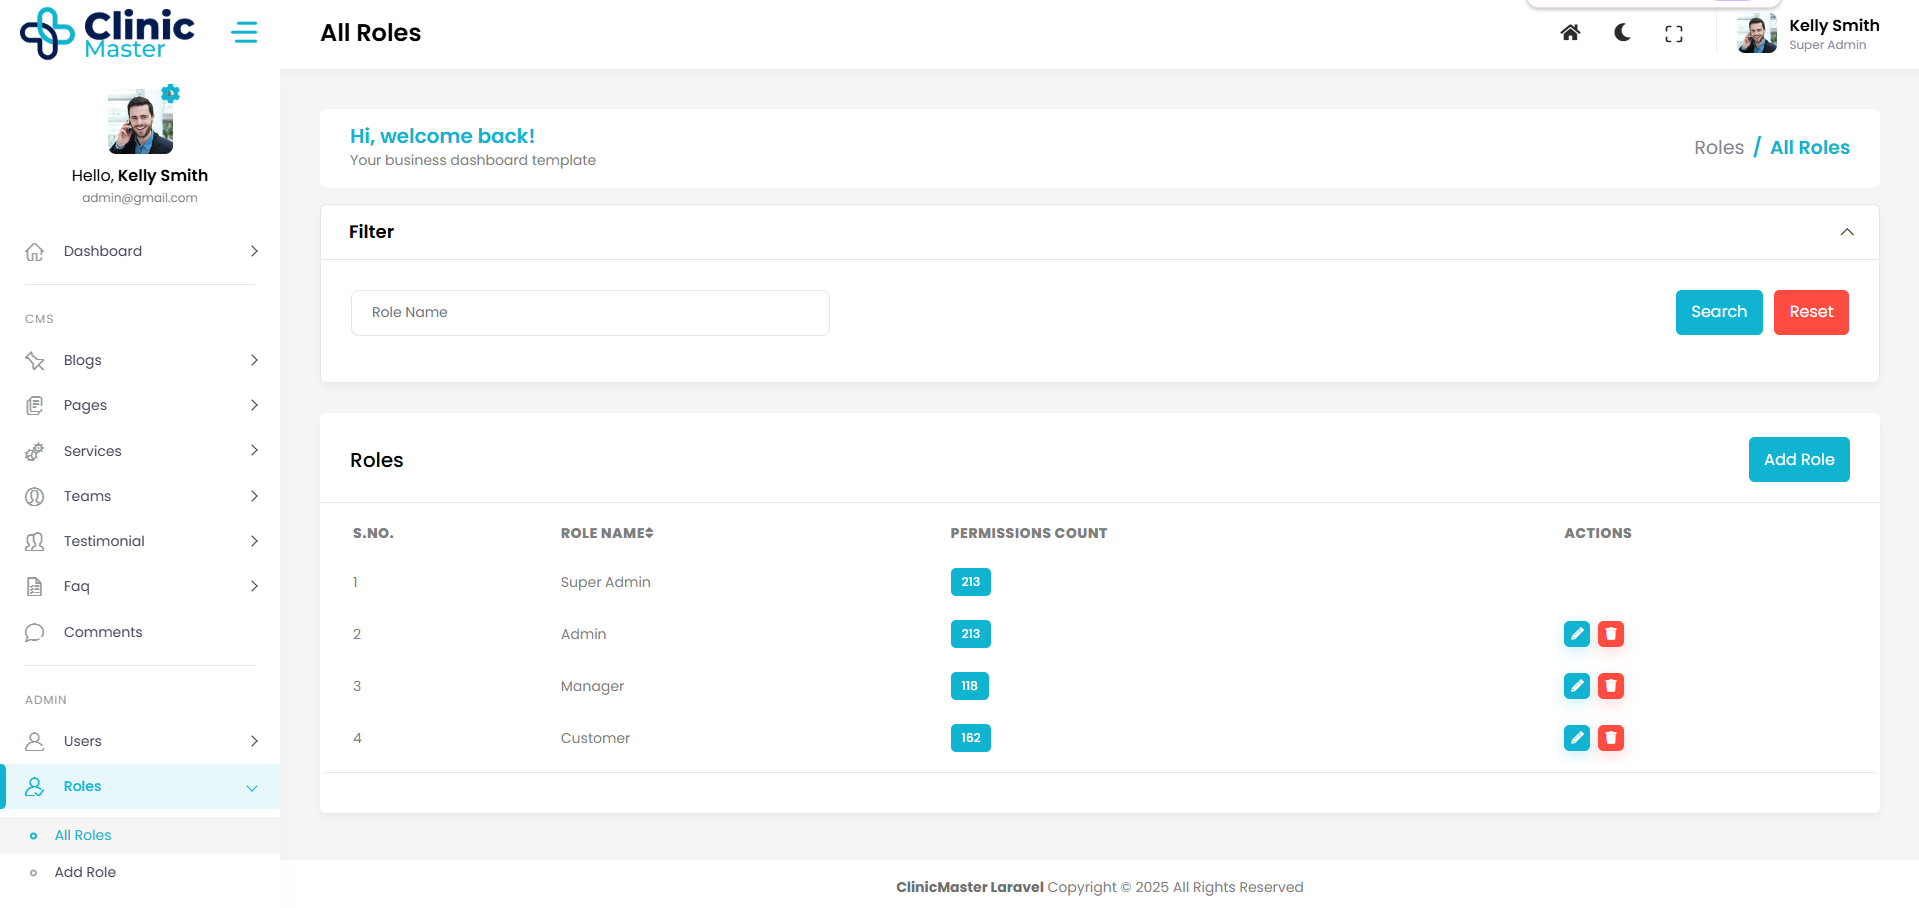Sort the table by Role Name
Image resolution: width=1919 pixels, height=908 pixels.
pos(607,533)
